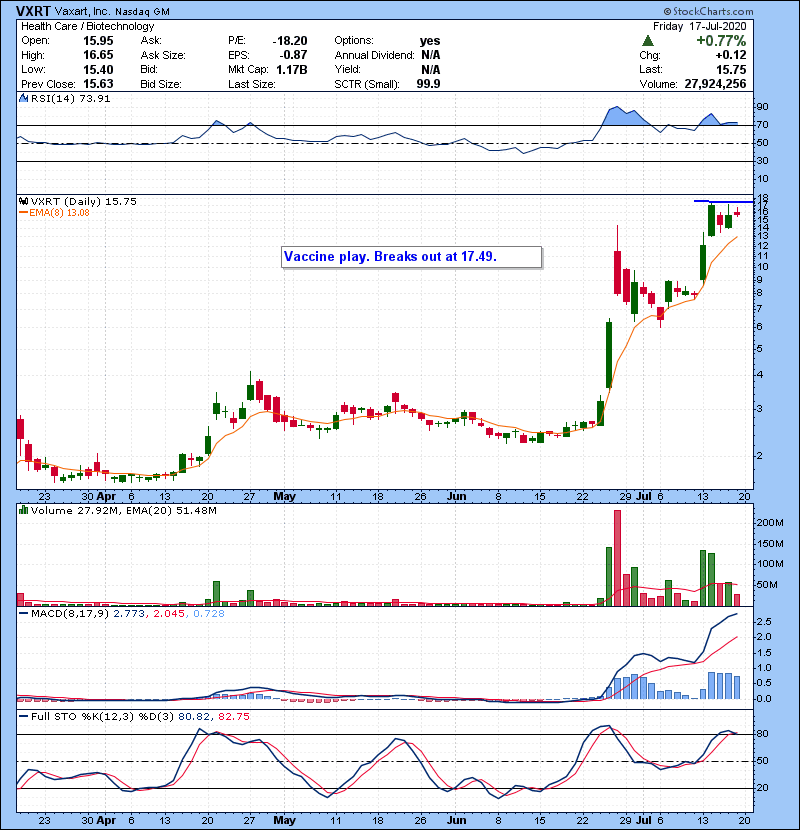Click the candlestick icon beside VXRT (Daily)

(x=23, y=201)
